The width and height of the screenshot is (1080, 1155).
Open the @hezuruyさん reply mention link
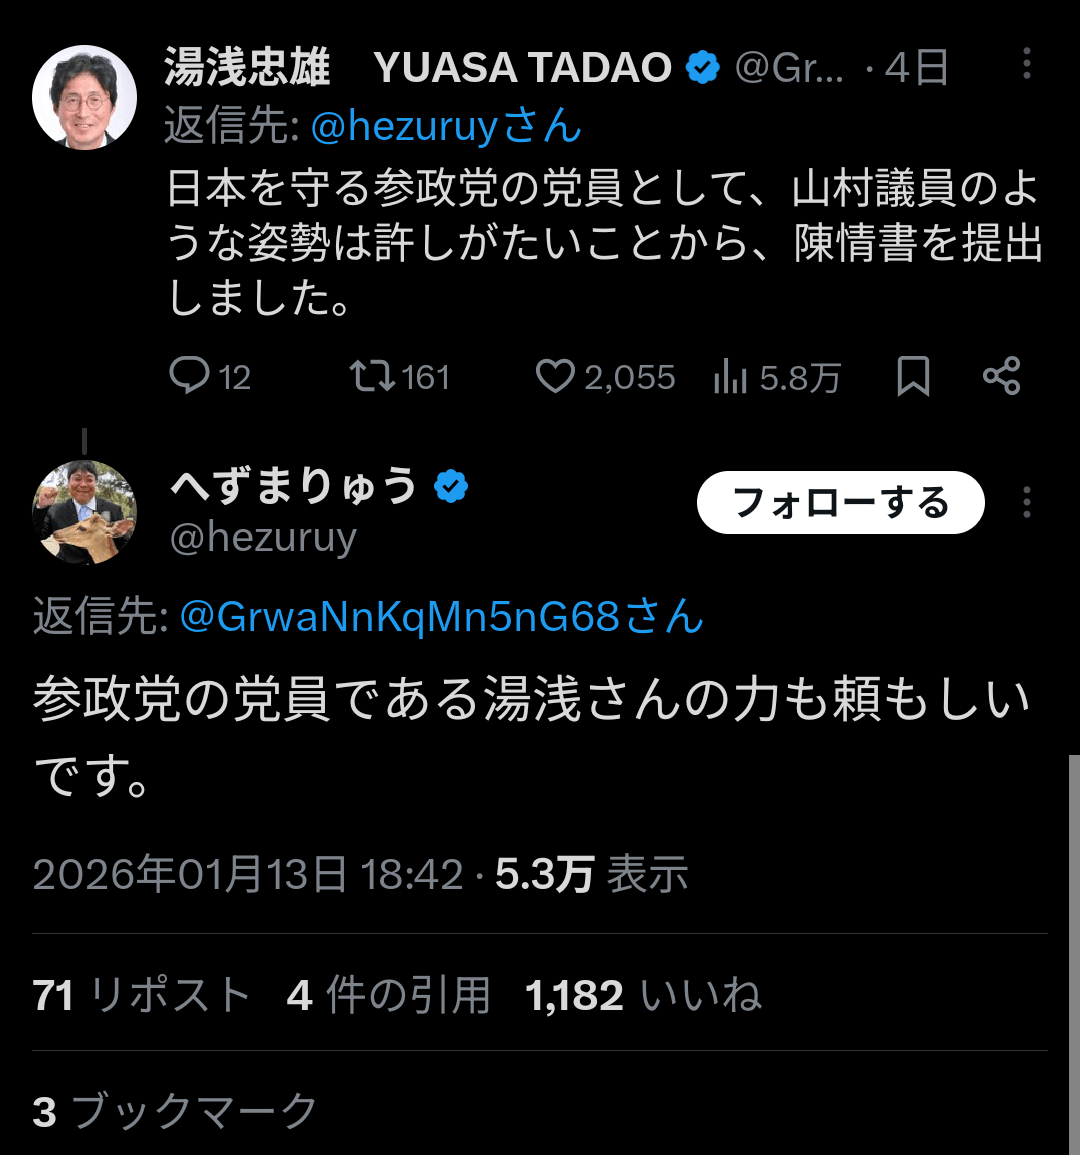[446, 127]
